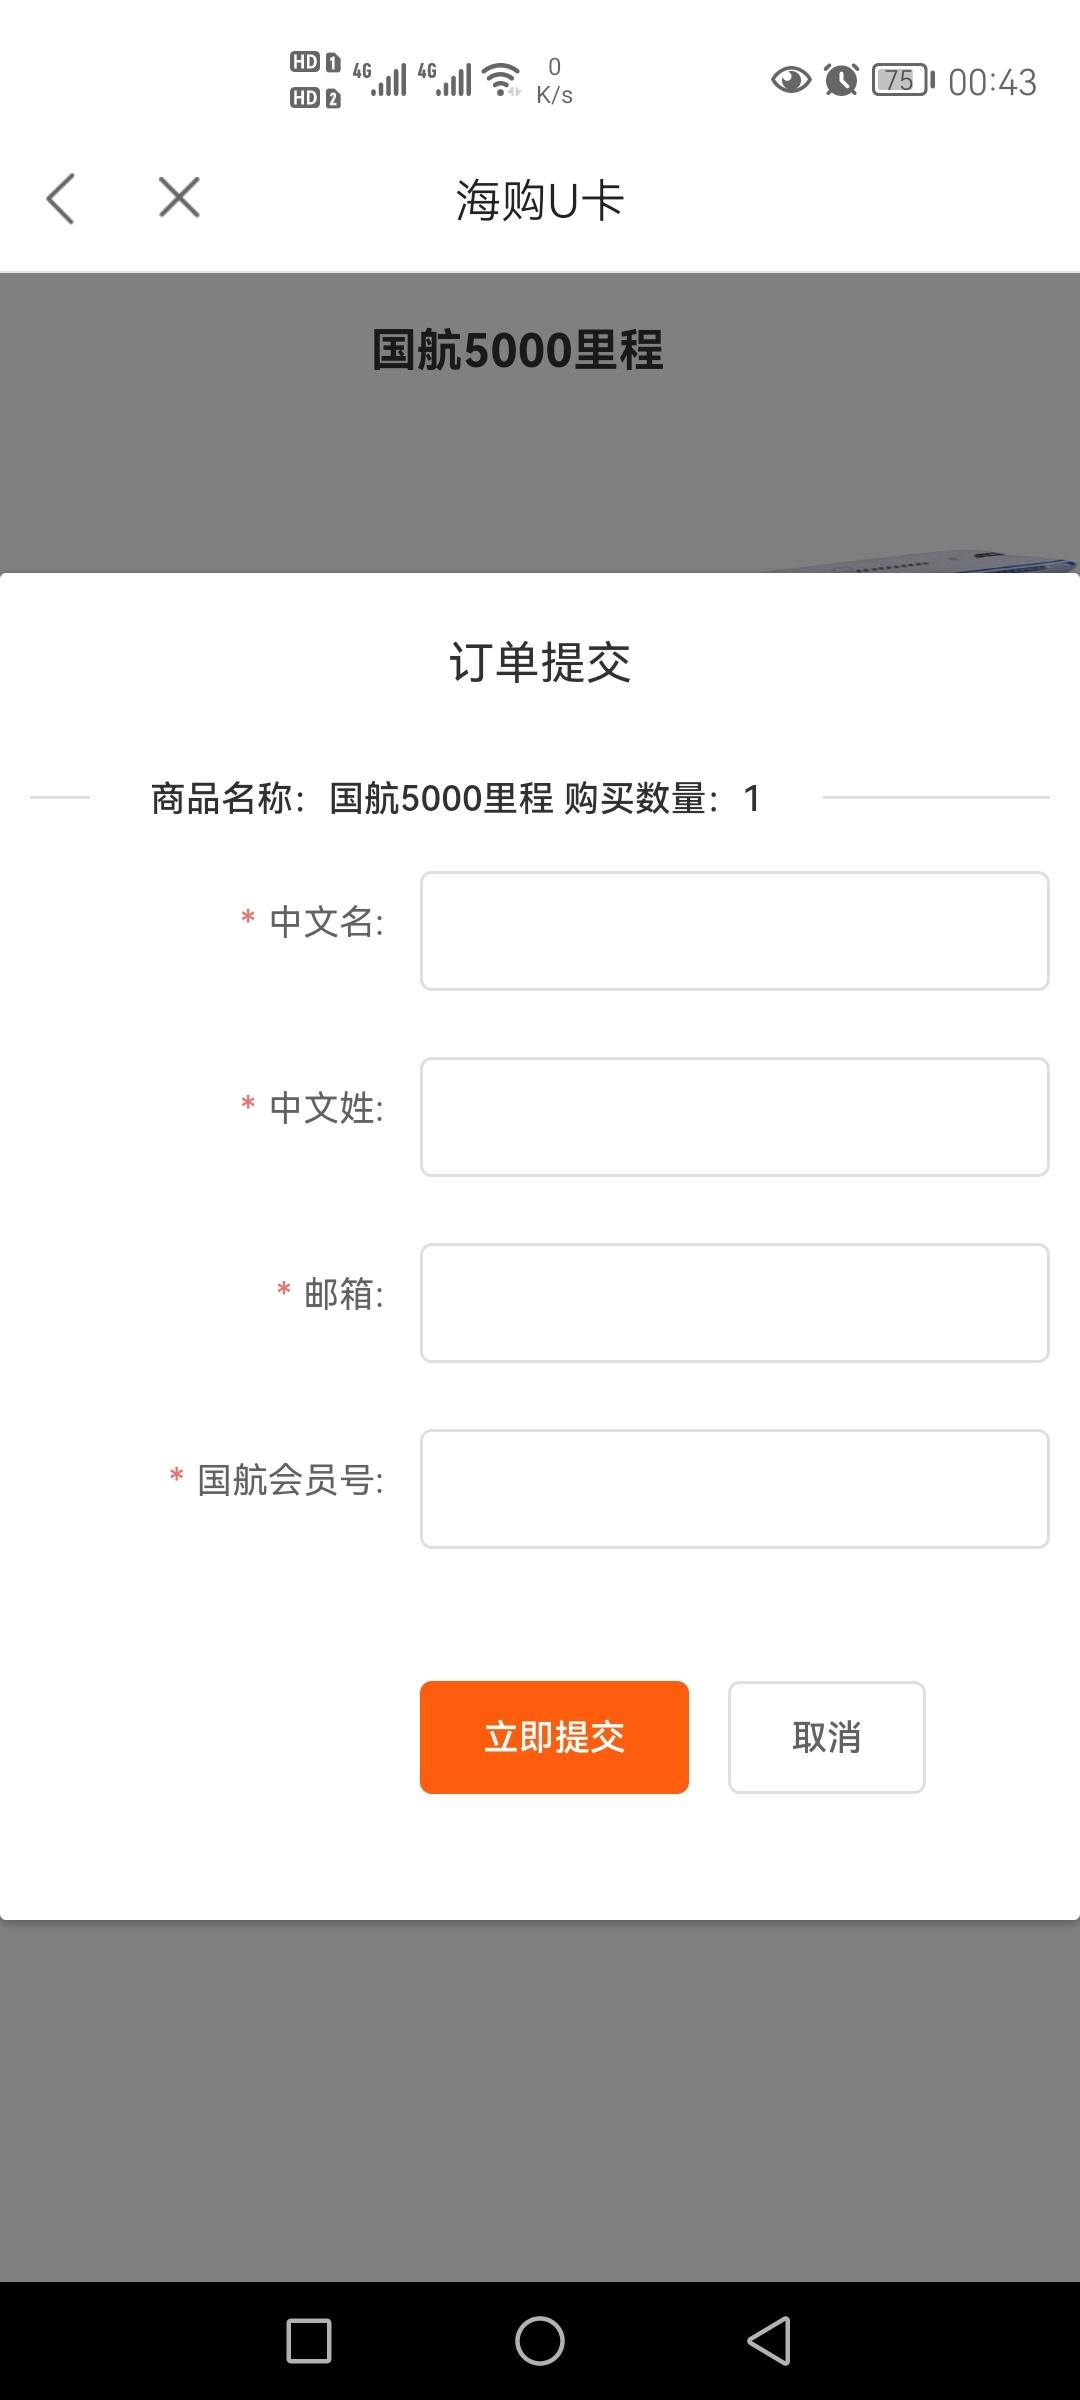Cancel the order via 取消 button
This screenshot has width=1080, height=2400.
click(826, 1737)
